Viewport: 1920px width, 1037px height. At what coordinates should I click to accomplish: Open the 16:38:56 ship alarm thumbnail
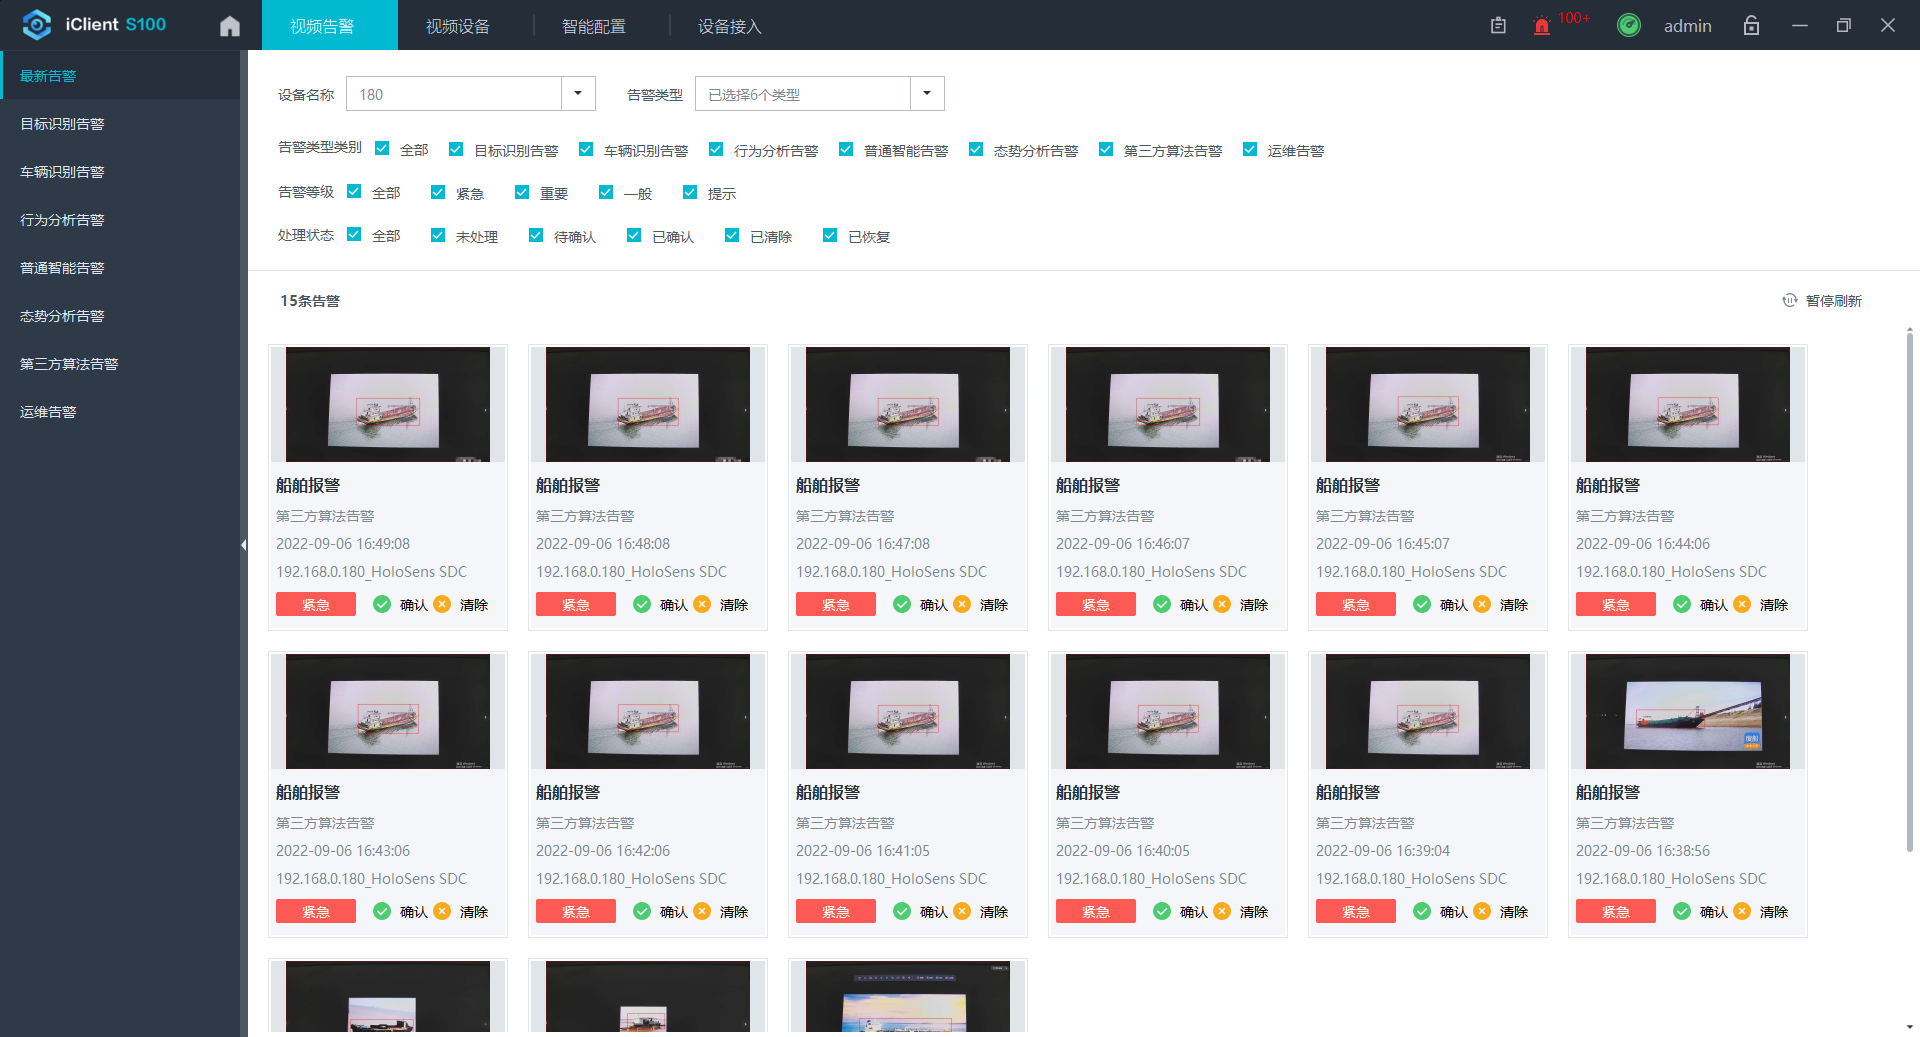point(1687,711)
